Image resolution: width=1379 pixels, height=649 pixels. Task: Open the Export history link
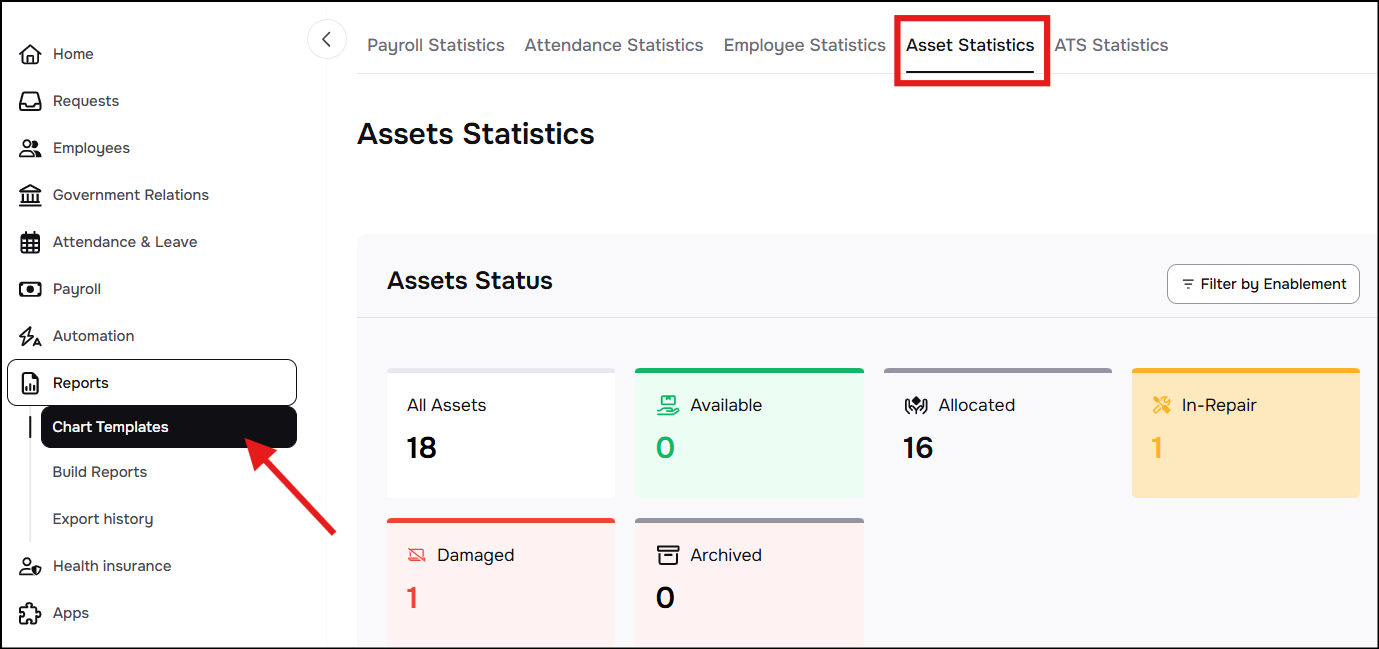(x=103, y=519)
